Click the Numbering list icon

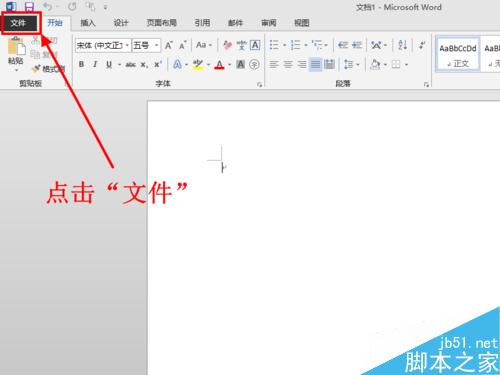pos(295,45)
